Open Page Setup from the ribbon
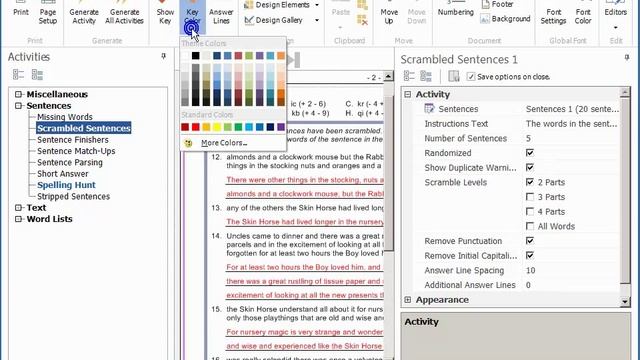The width and height of the screenshot is (640, 360). (48, 13)
